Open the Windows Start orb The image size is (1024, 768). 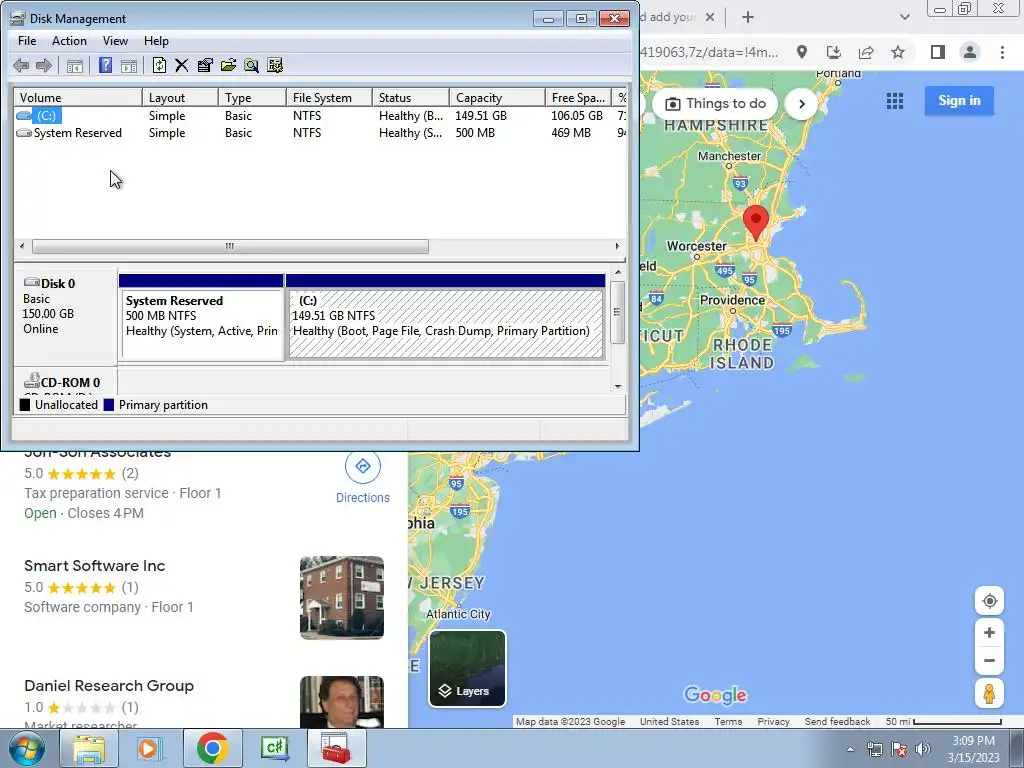27,748
